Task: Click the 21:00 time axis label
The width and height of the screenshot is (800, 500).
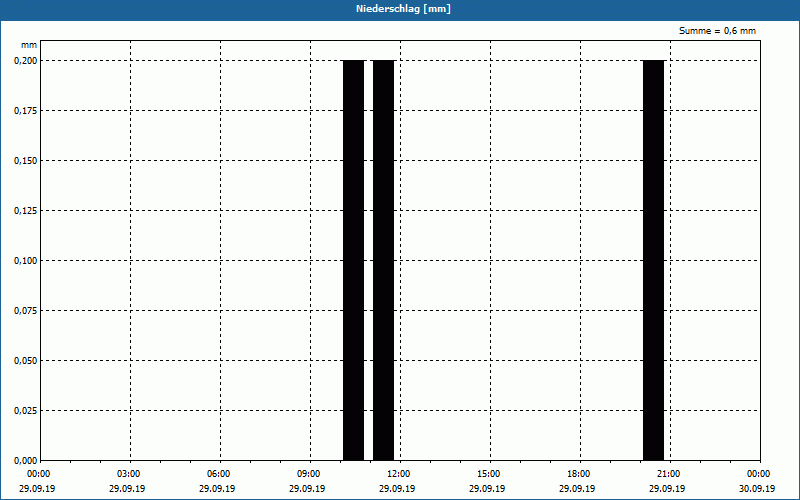Action: (x=668, y=474)
